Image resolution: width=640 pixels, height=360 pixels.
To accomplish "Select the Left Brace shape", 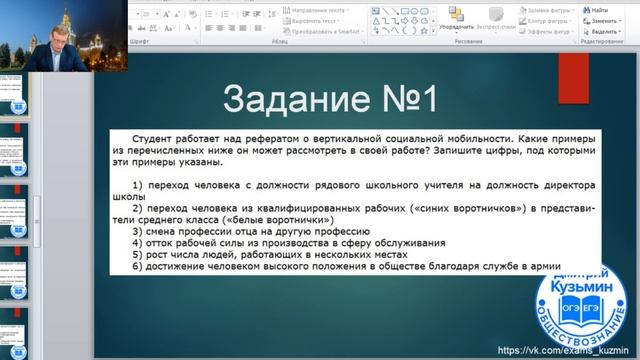I will click(405, 31).
